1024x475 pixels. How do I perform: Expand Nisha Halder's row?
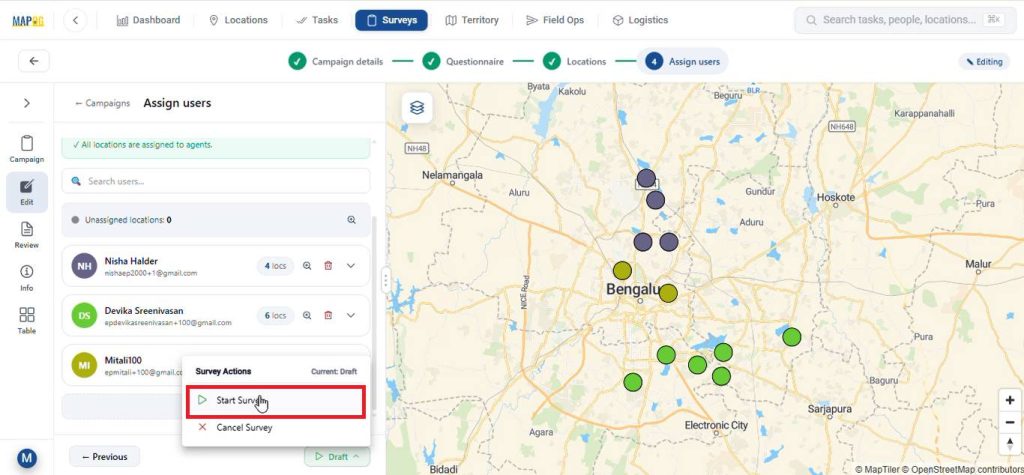point(351,266)
